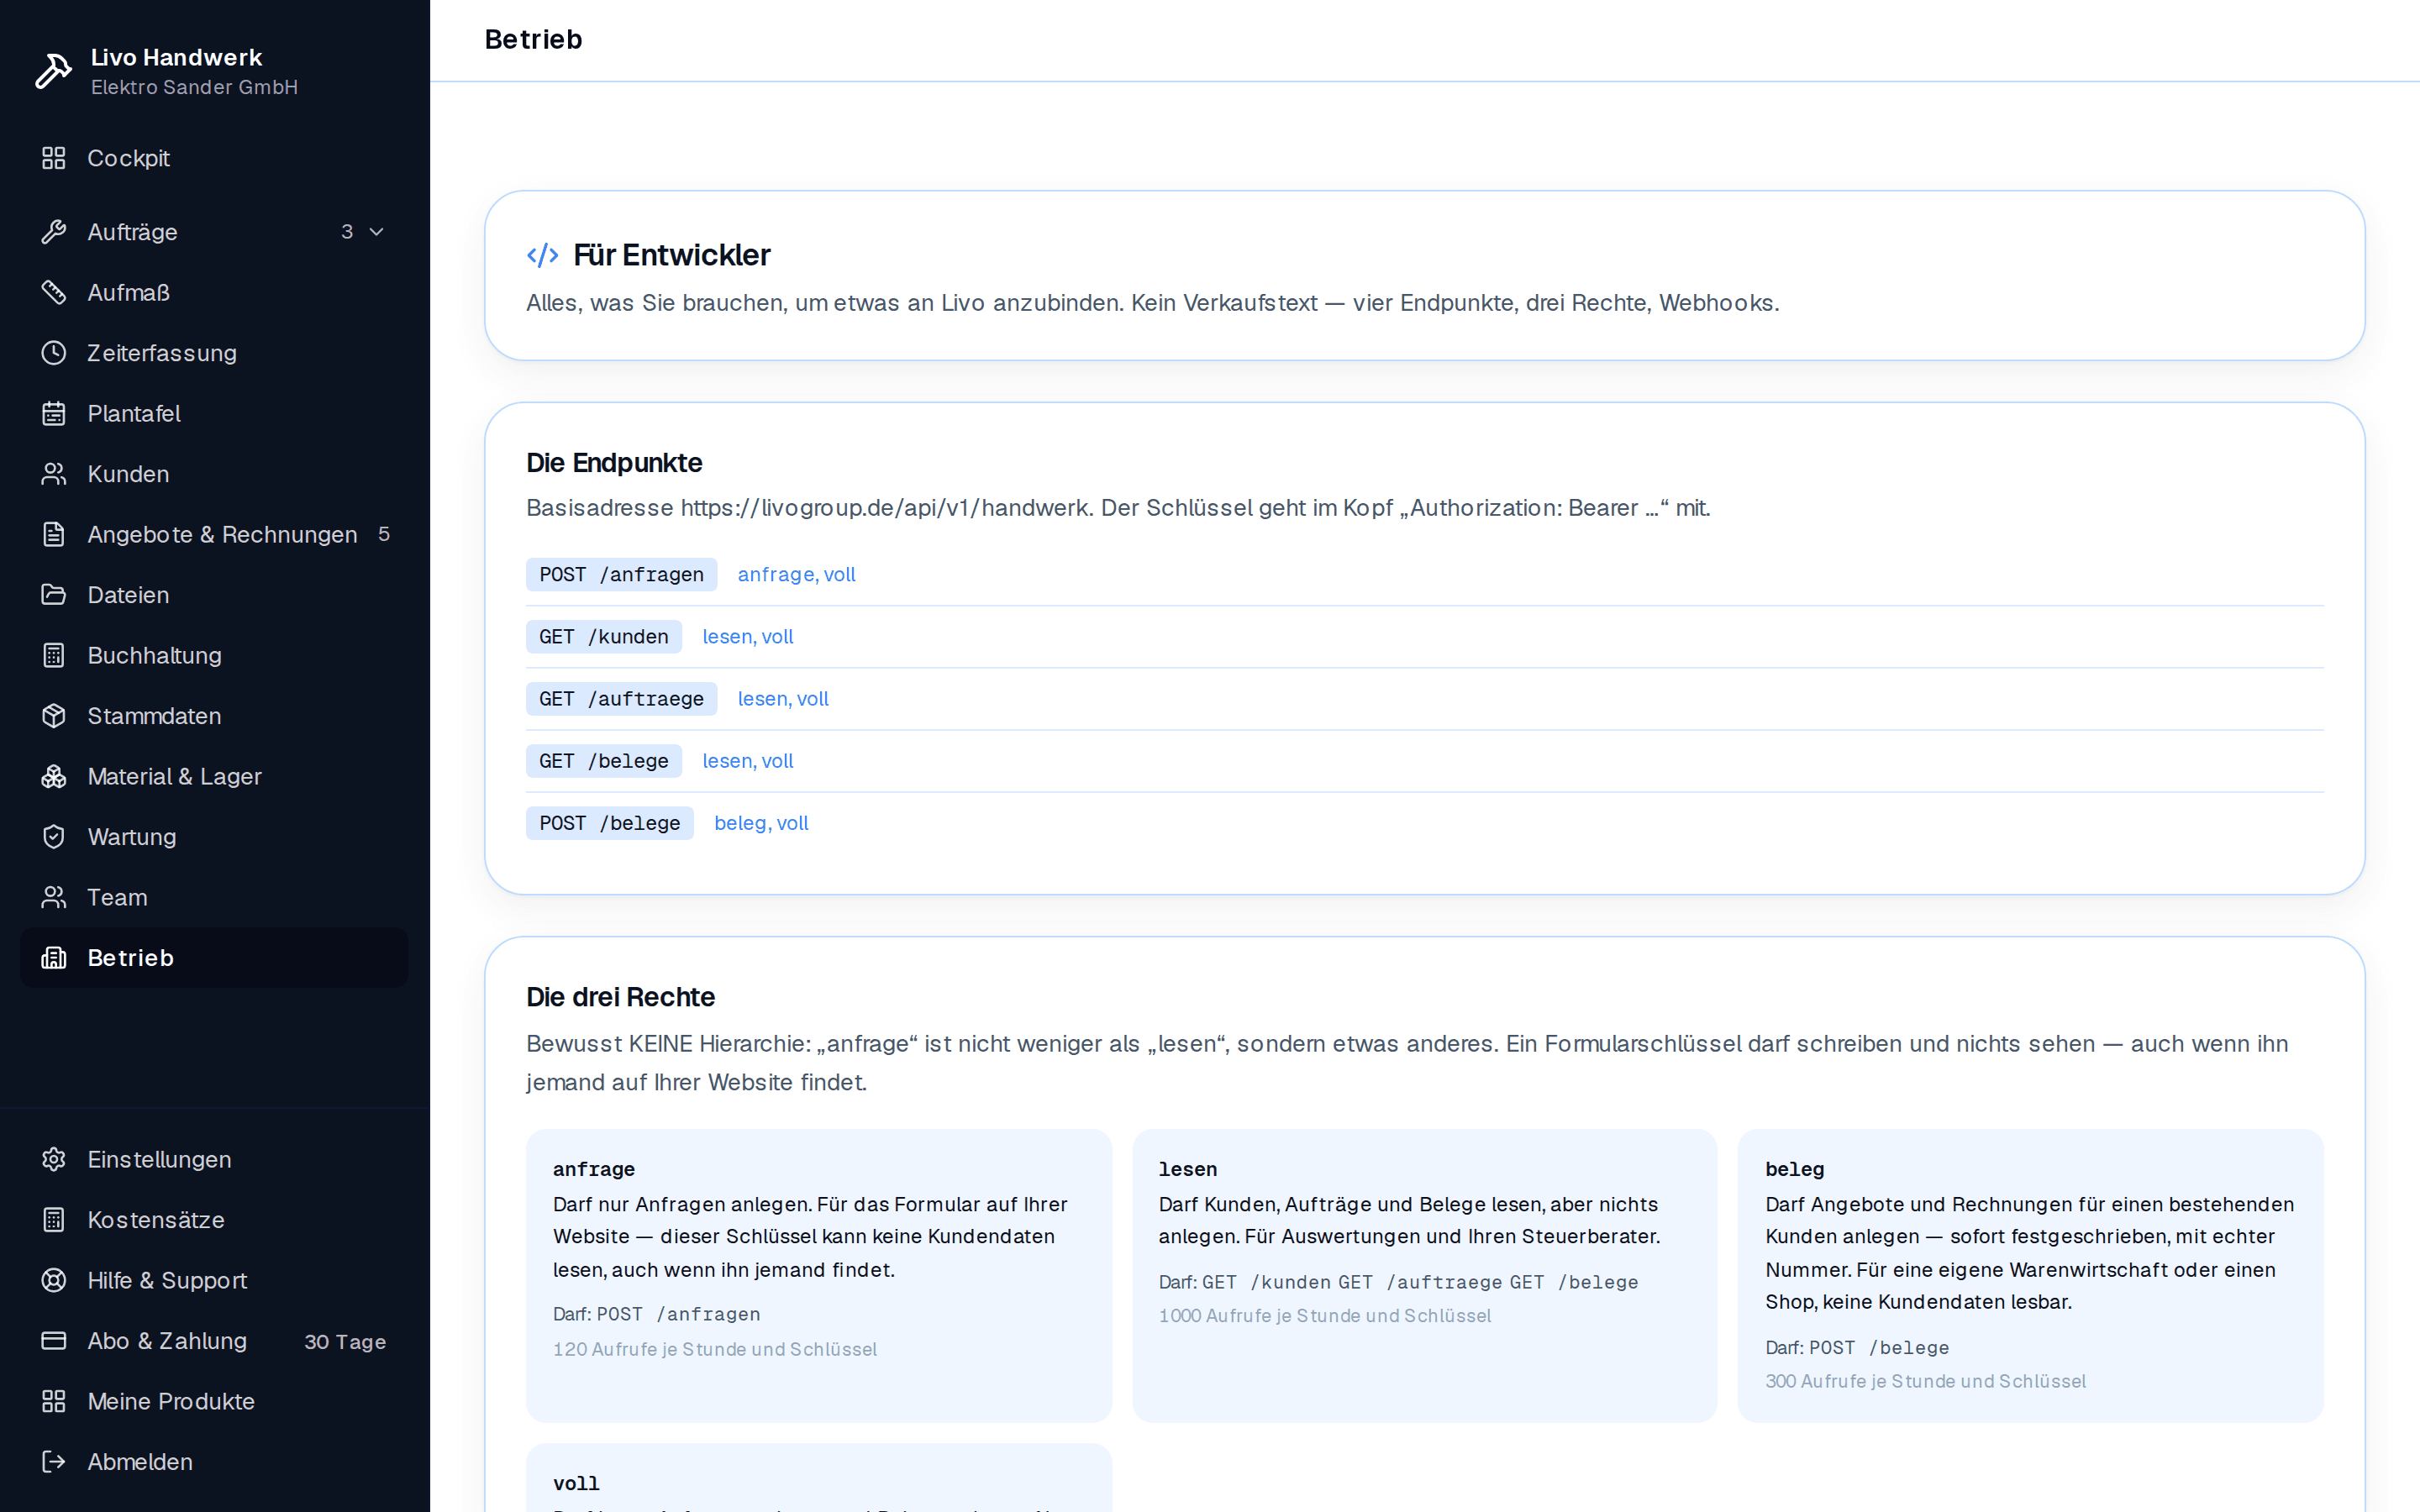This screenshot has height=1512, width=2420.
Task: Click the "anfrage, voll" rights label
Action: [x=796, y=574]
